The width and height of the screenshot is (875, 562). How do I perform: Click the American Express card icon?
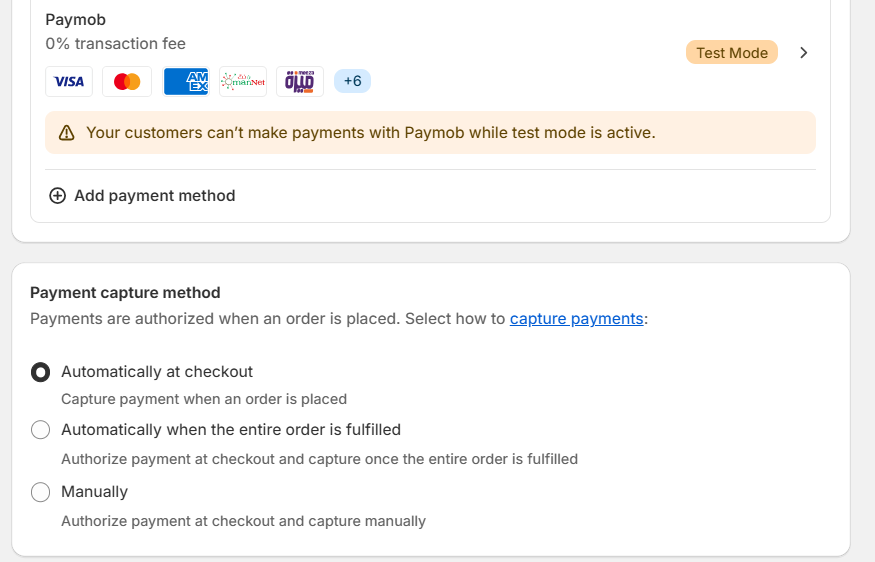pos(186,81)
